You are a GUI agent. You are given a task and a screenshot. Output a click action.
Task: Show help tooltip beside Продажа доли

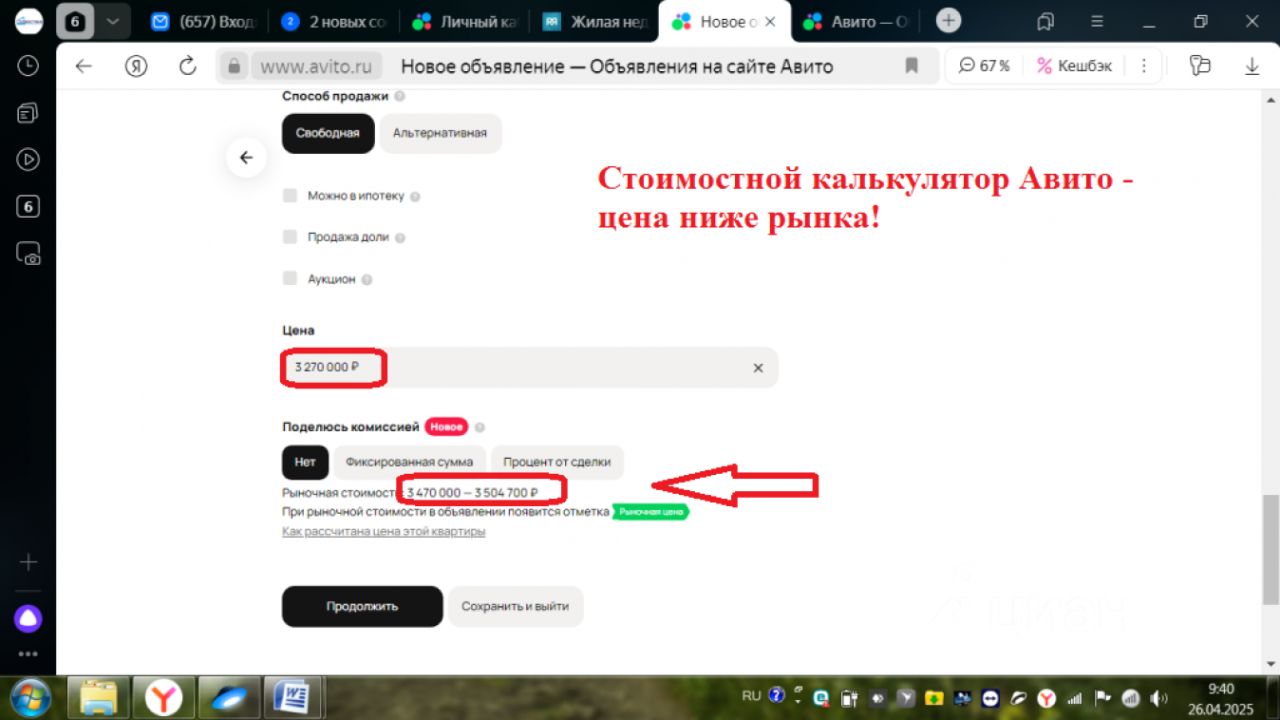(400, 238)
